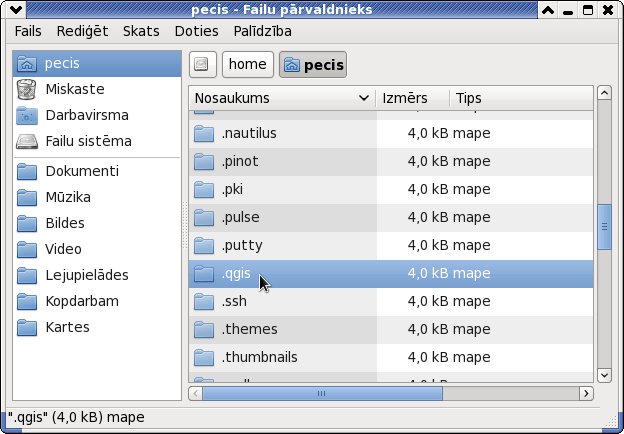The width and height of the screenshot is (624, 434).
Task: Click the mape type cell of .pki row
Action: 471,189
